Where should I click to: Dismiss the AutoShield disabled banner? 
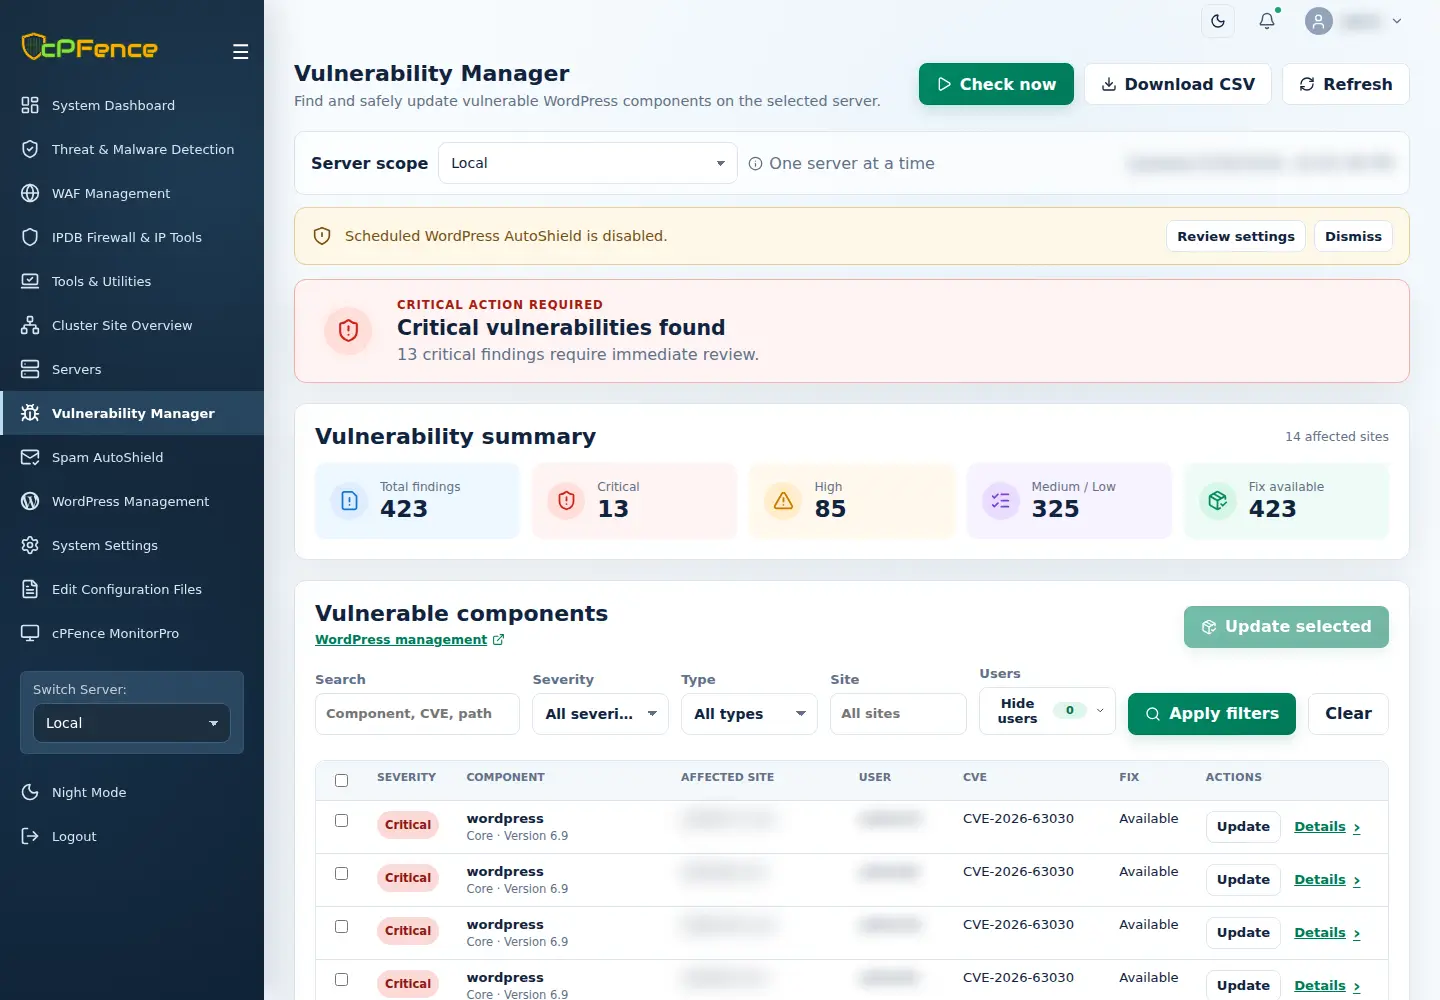1353,236
